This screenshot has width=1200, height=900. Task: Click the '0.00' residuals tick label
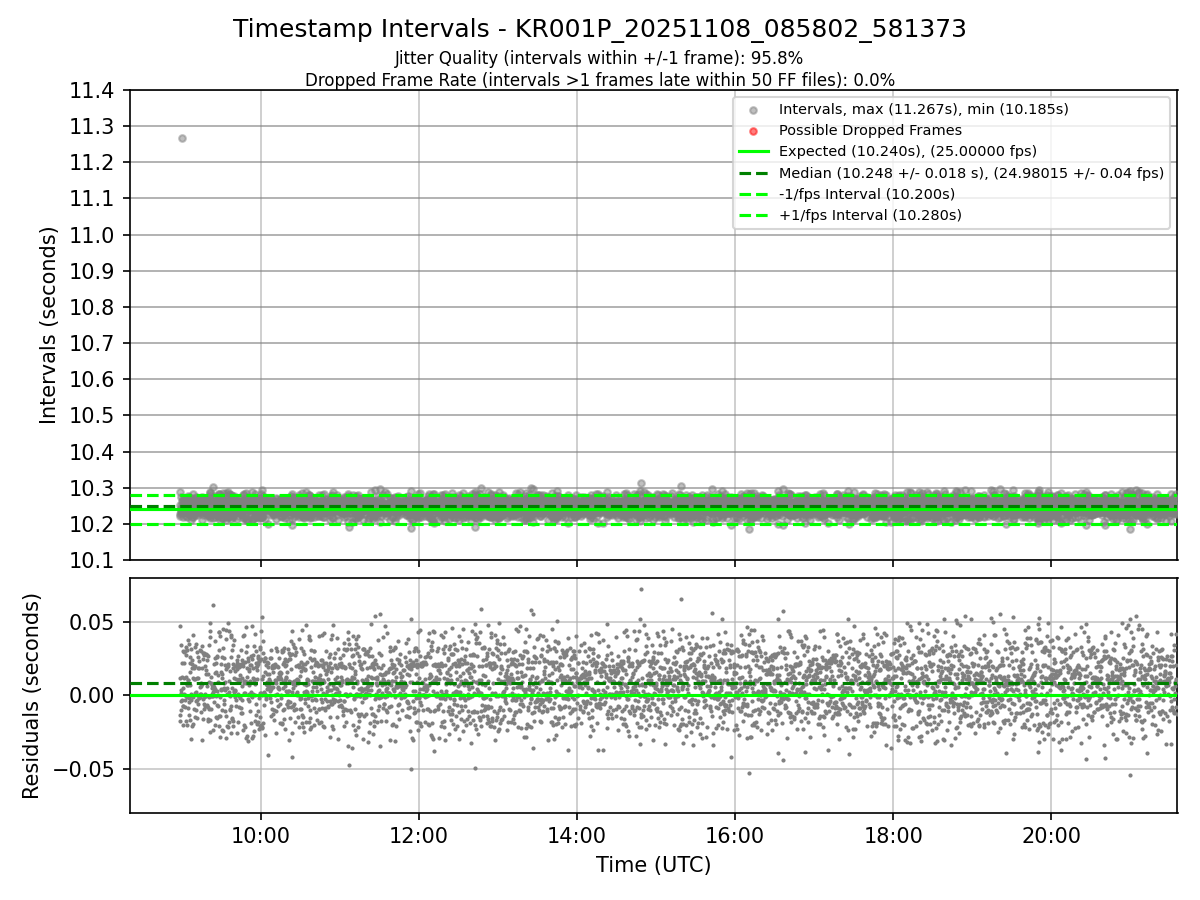[x=94, y=695]
